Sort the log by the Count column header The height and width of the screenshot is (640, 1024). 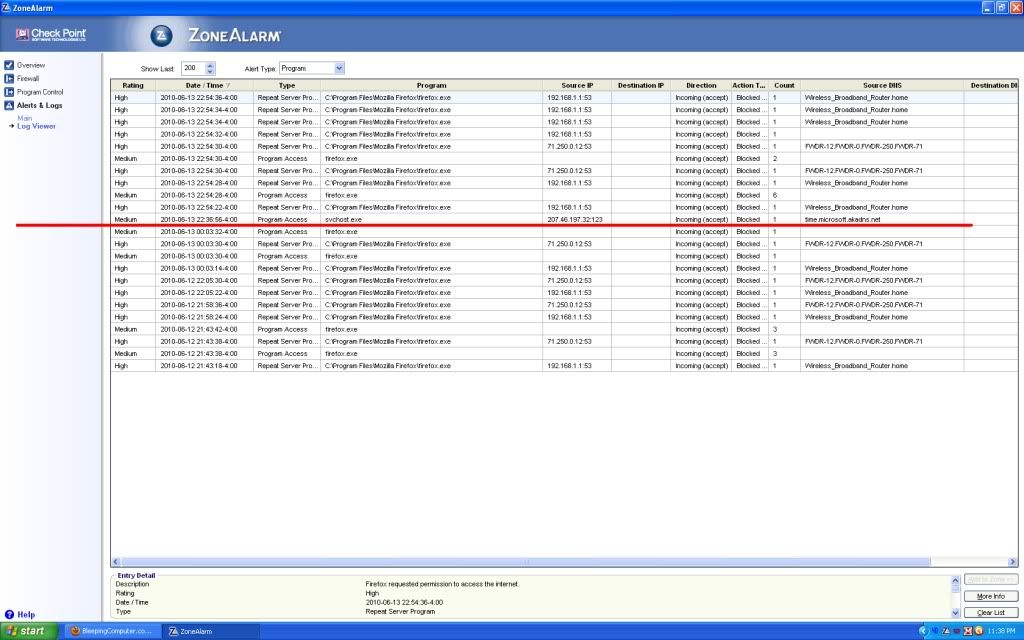pyautogui.click(x=784, y=85)
